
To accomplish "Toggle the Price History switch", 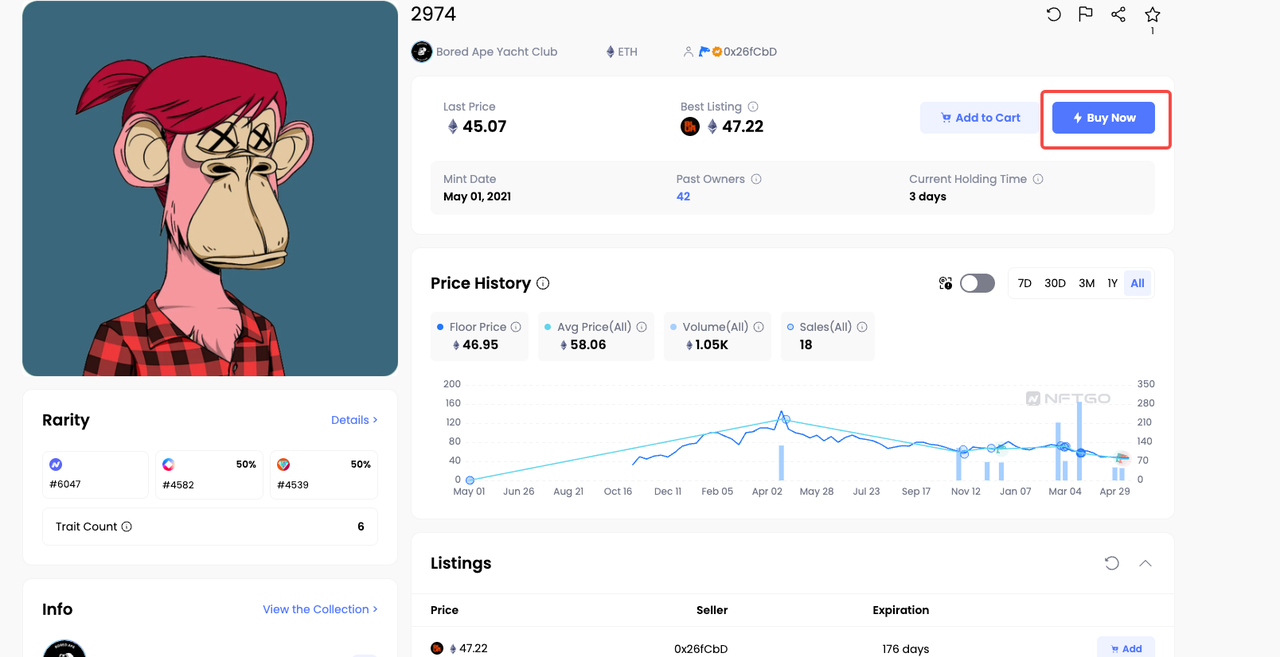I will point(977,283).
